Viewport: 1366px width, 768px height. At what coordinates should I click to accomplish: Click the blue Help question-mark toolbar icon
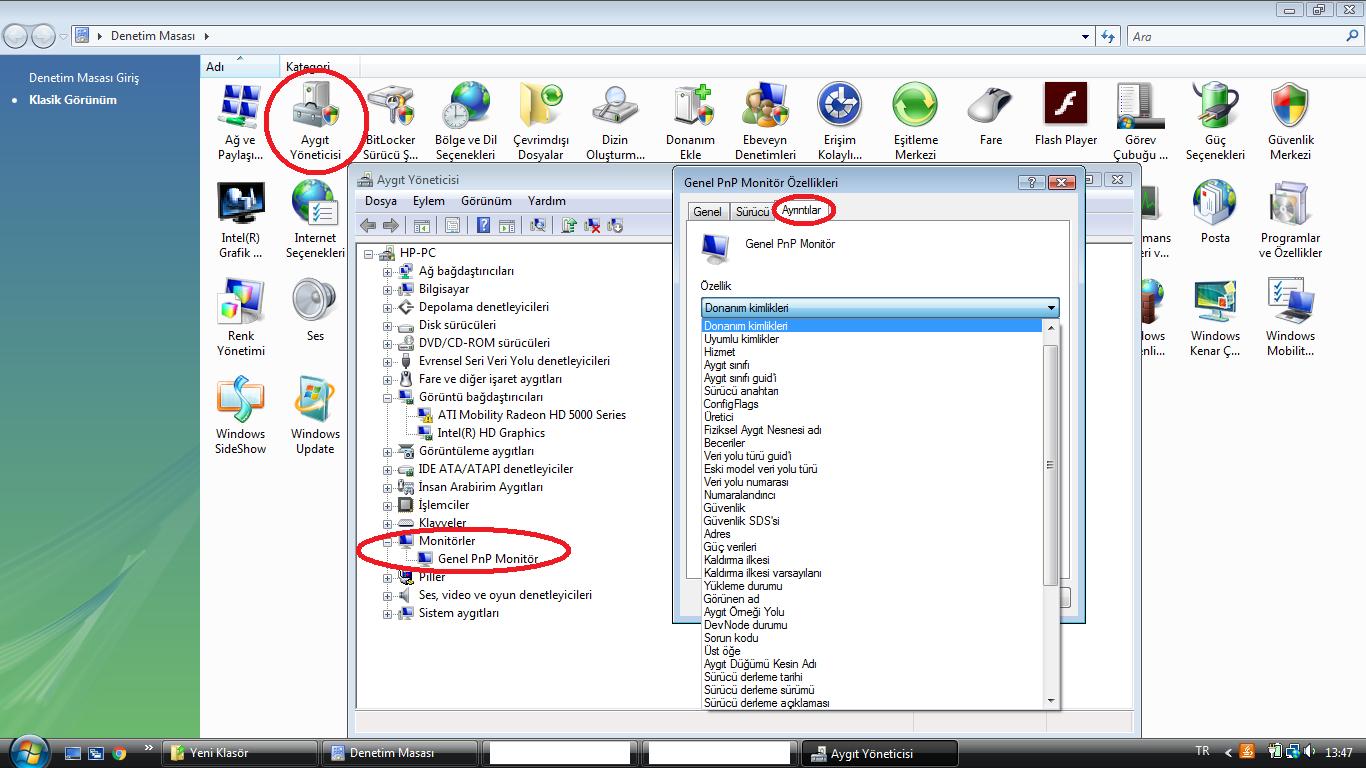point(484,226)
